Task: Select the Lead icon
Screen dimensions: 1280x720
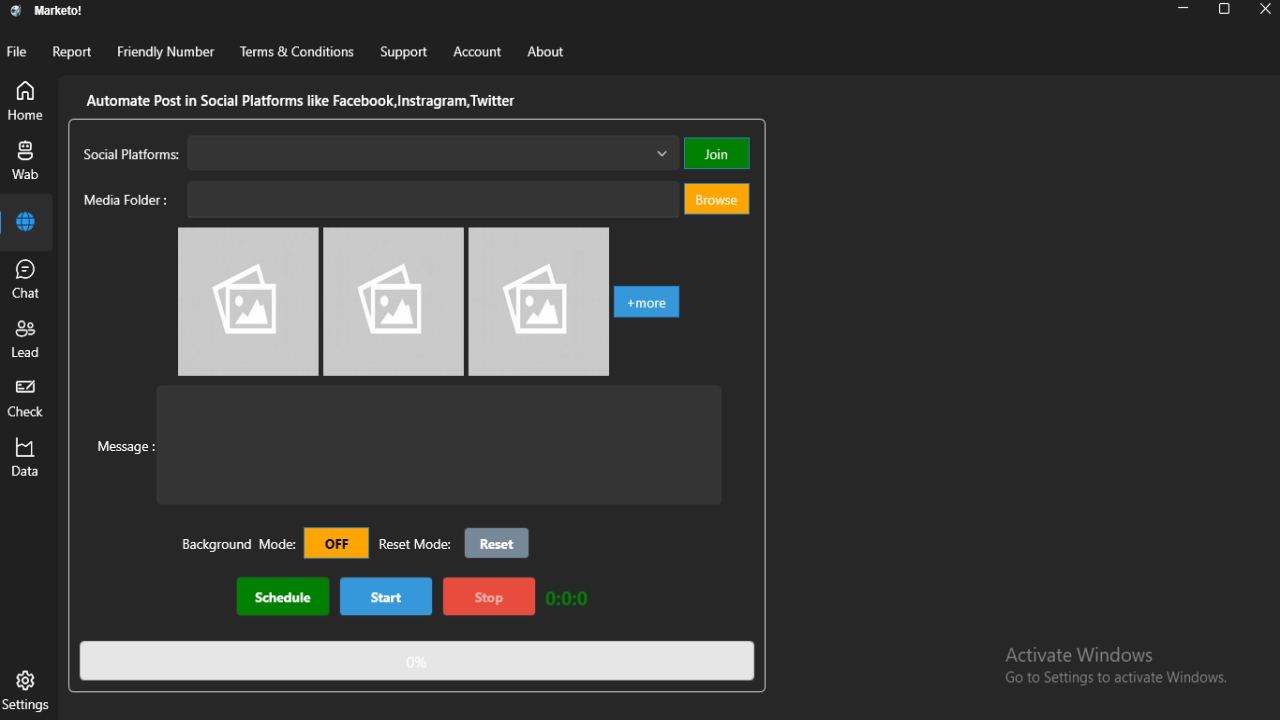Action: pyautogui.click(x=24, y=336)
